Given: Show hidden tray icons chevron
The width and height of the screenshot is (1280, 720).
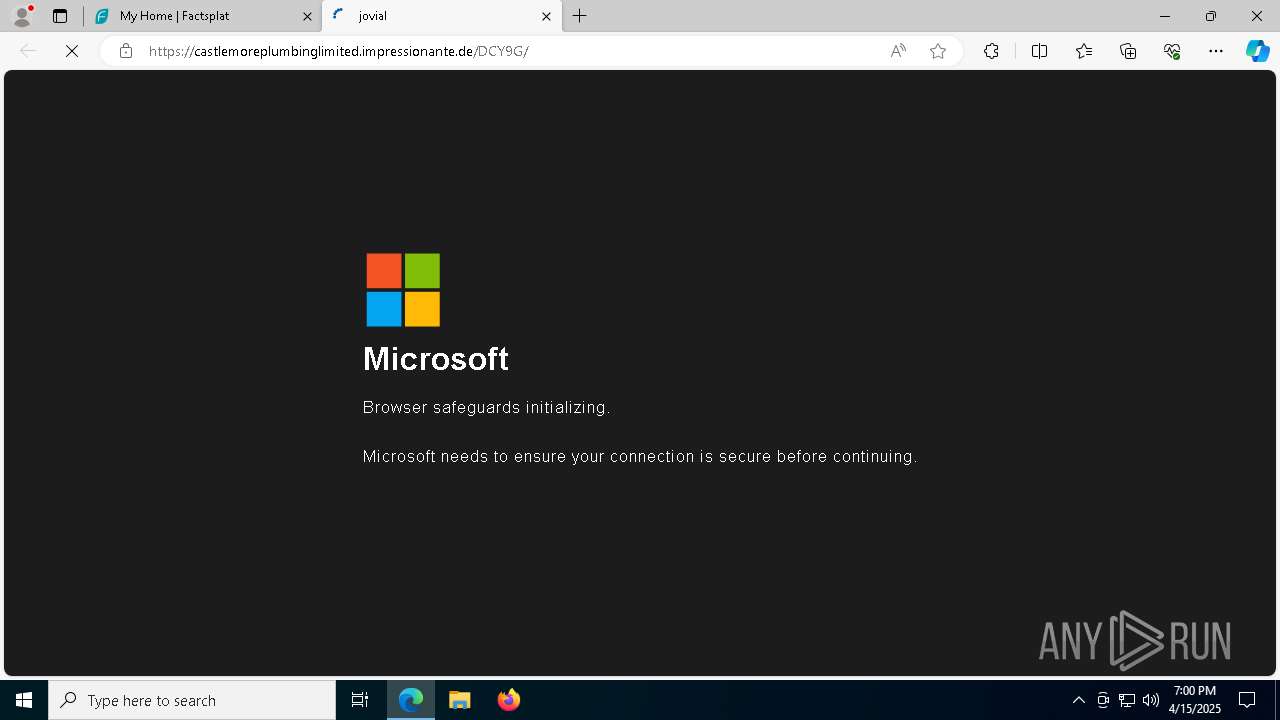Looking at the screenshot, I should click(x=1078, y=700).
